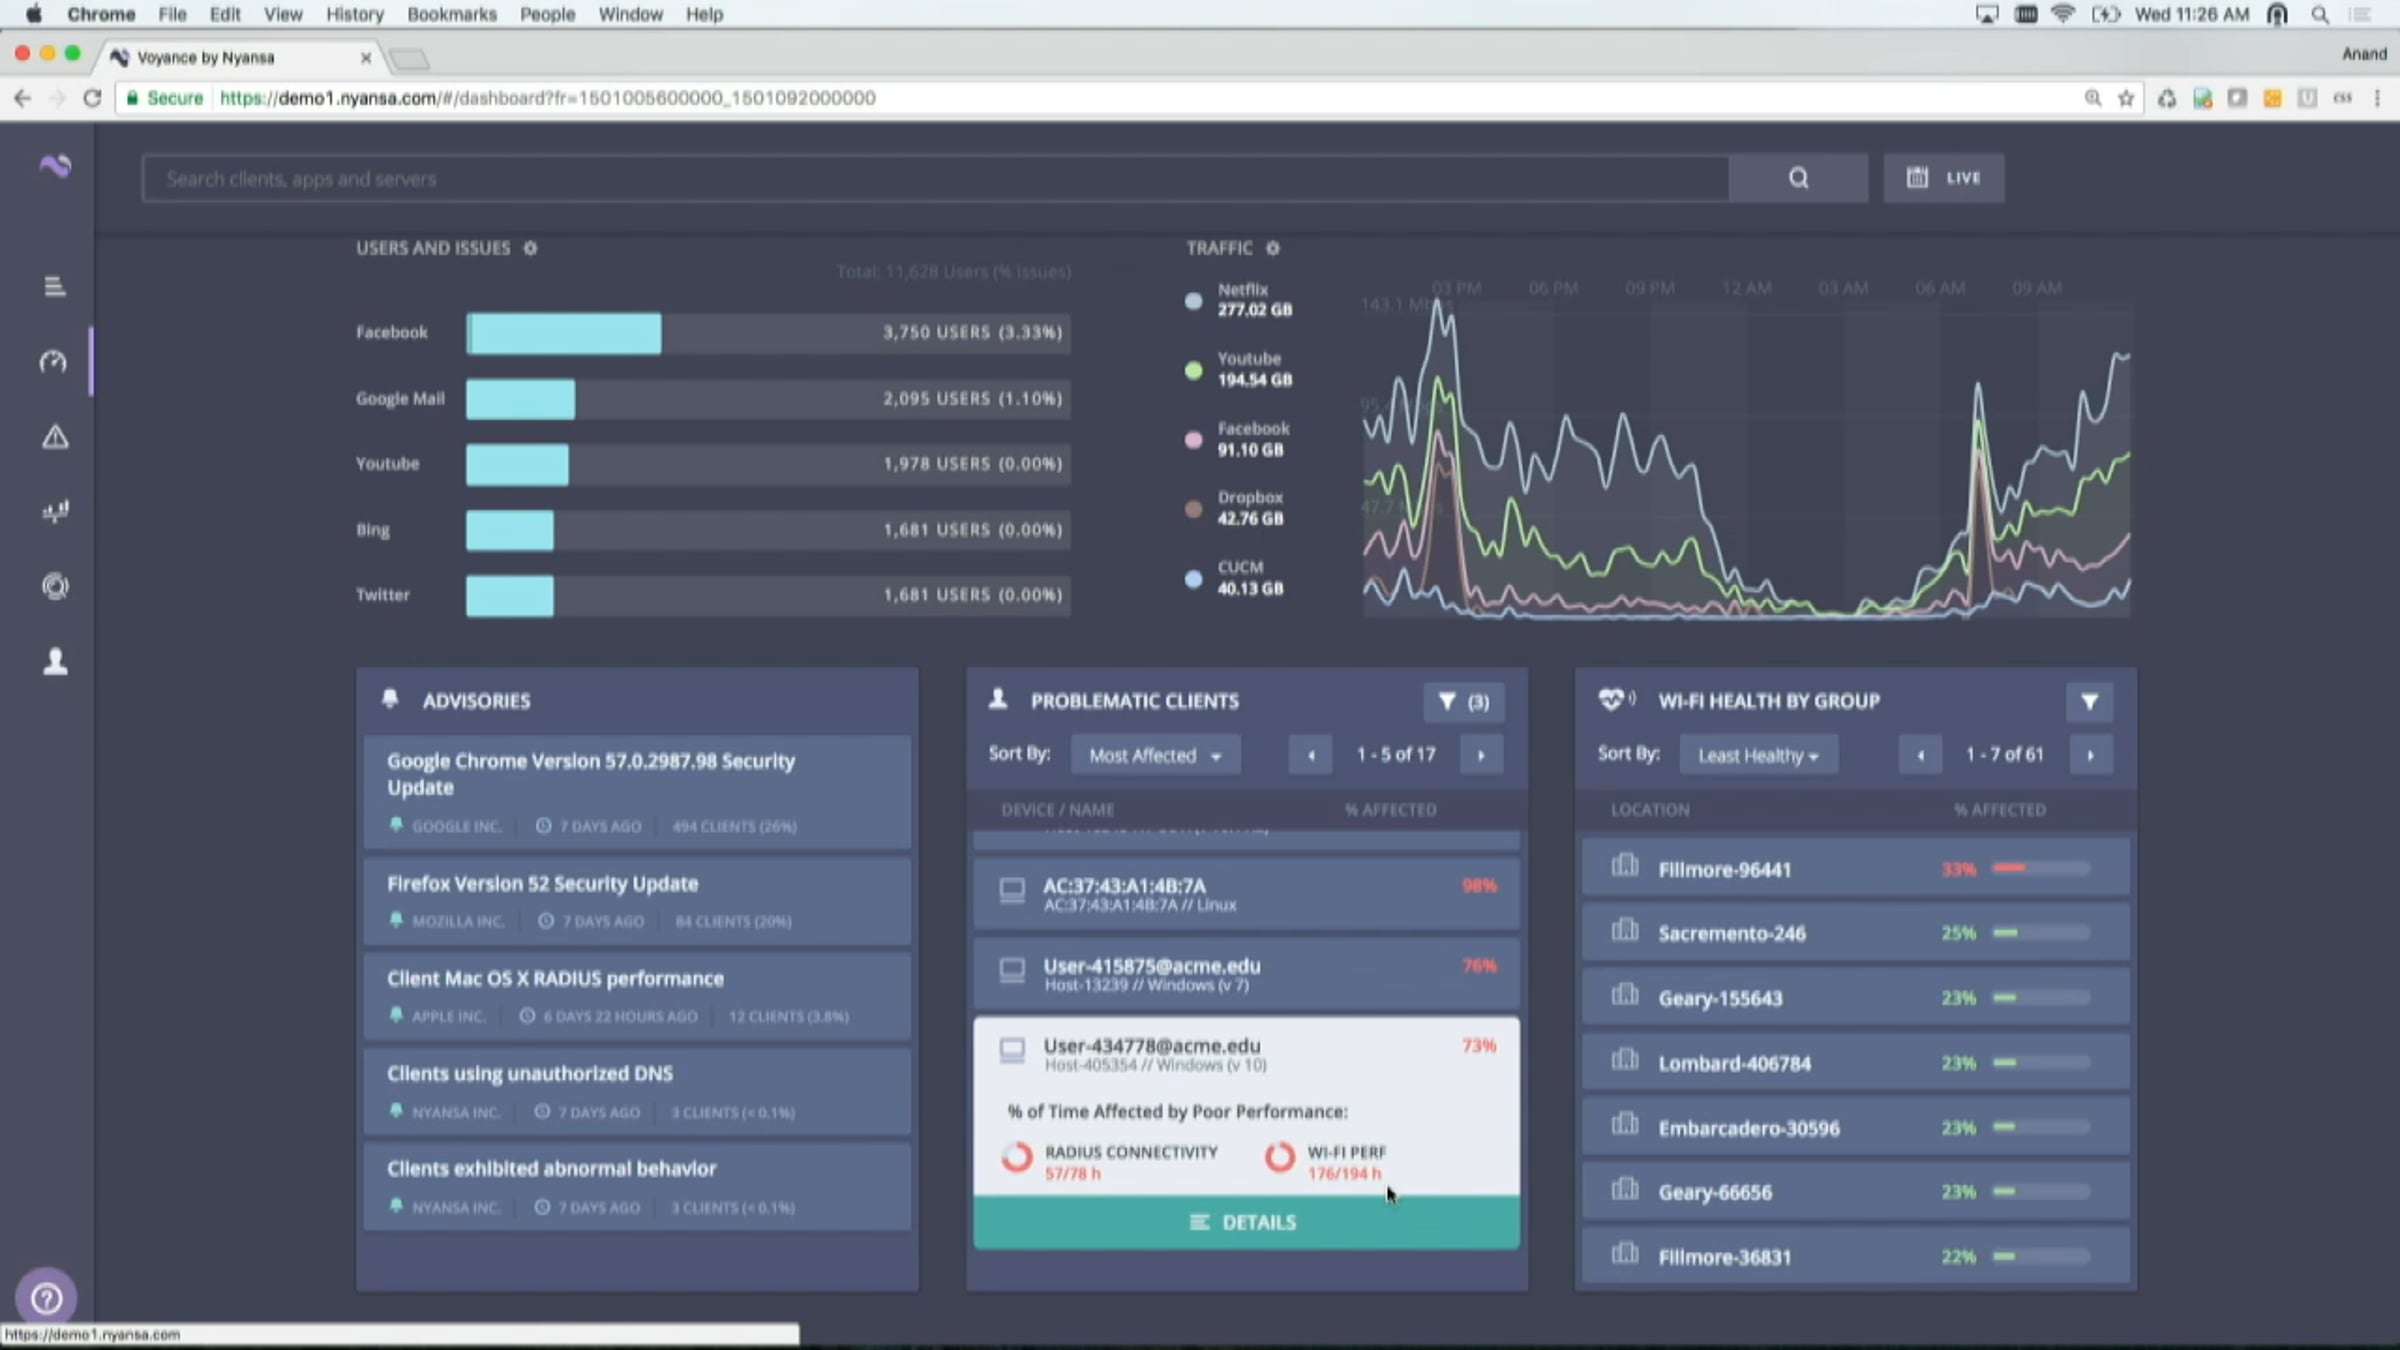Open Clients exhibited abnormal behavior advisory

pyautogui.click(x=637, y=1186)
